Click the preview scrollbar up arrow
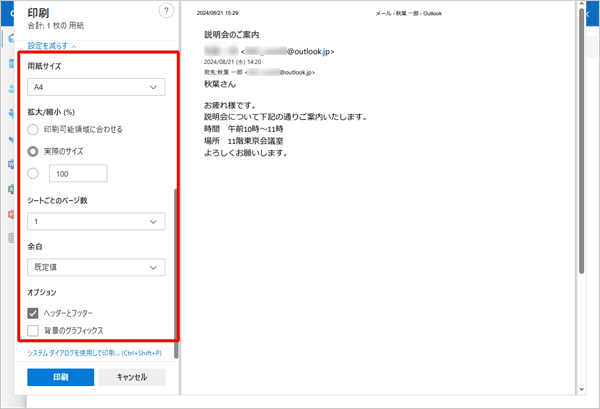The width and height of the screenshot is (600, 409). [x=582, y=4]
